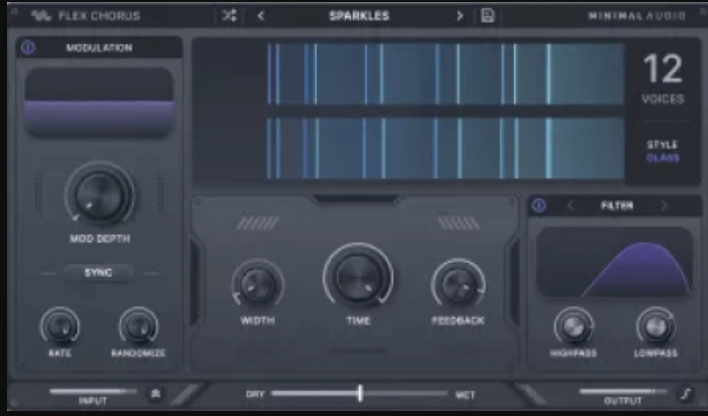This screenshot has width=708, height=416.
Task: Go to the next preset arrow
Action: coord(460,16)
